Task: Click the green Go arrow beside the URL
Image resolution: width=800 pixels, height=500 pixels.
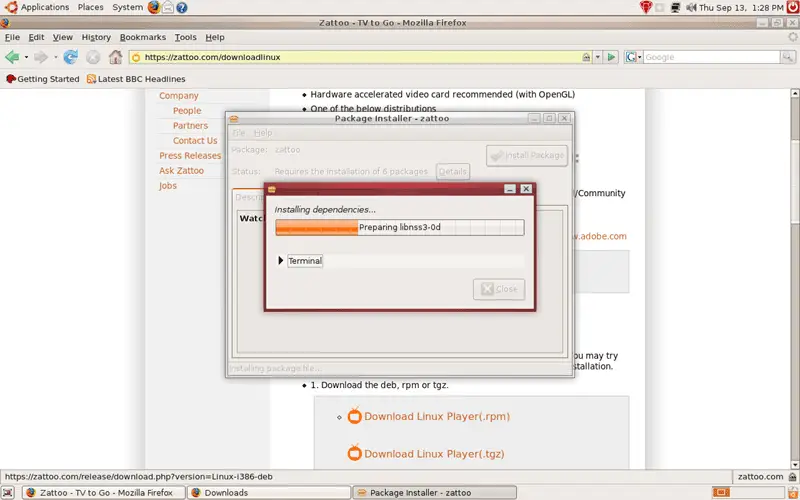Action: coord(611,57)
